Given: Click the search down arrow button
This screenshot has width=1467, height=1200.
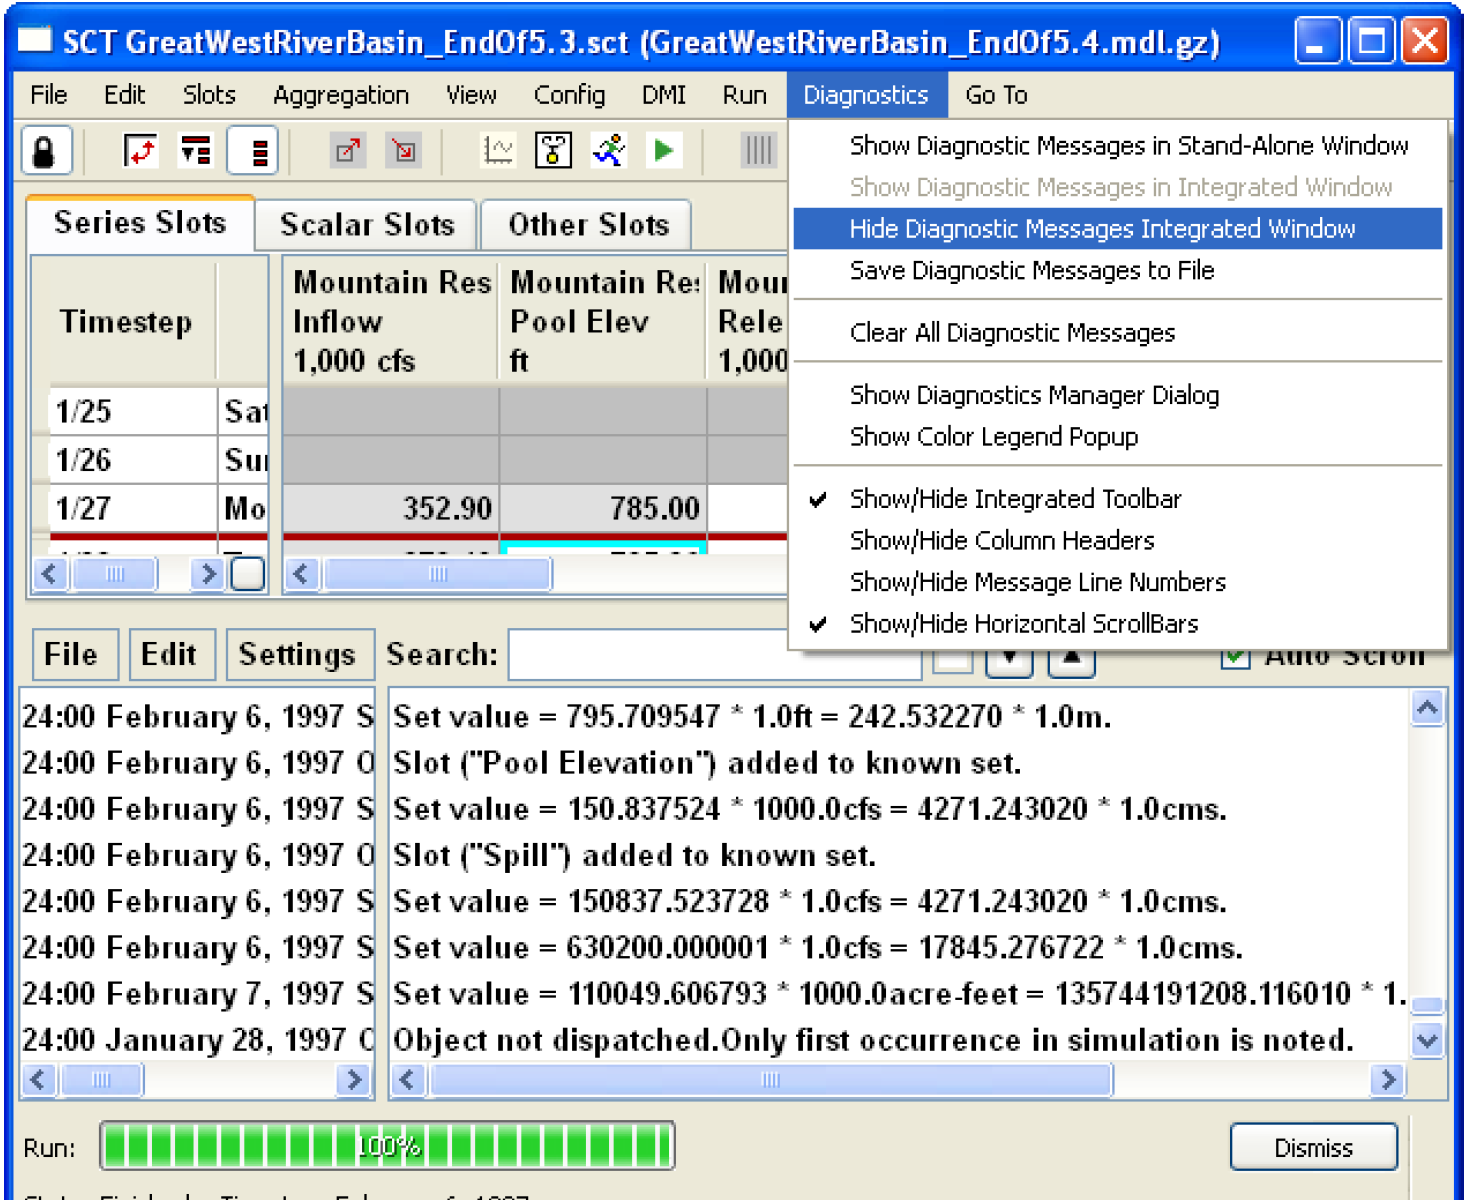Looking at the screenshot, I should click(x=1010, y=659).
